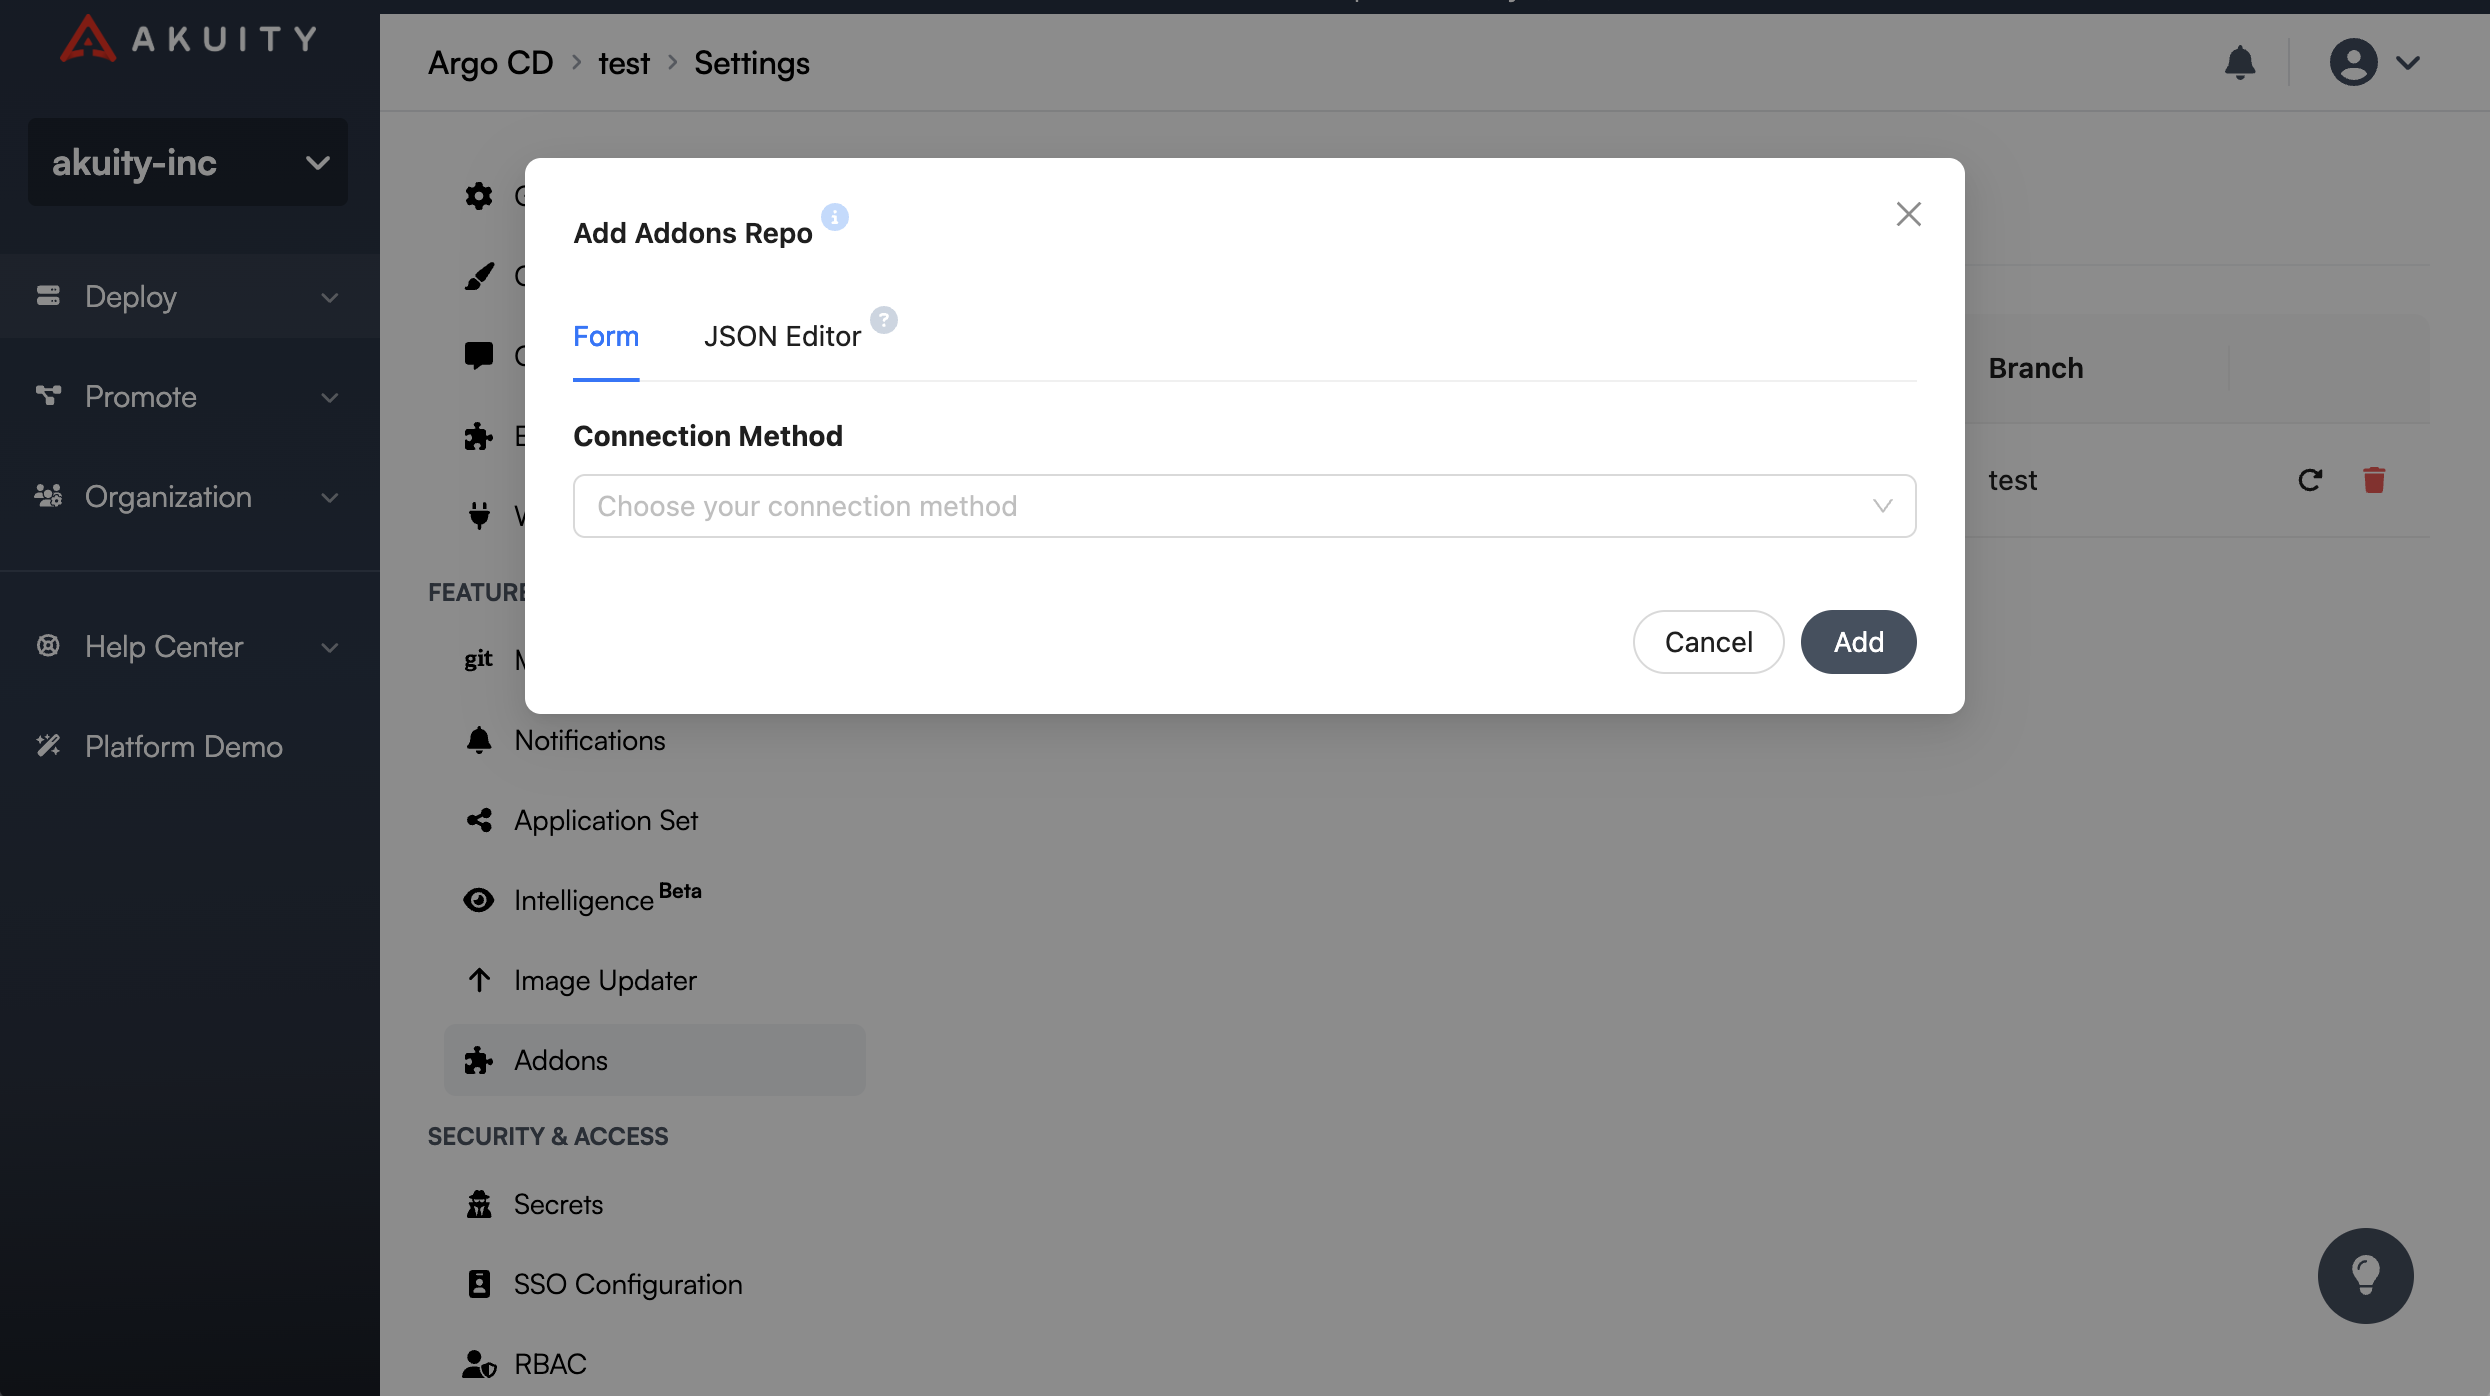Click the RBAC user shield icon

(x=479, y=1364)
